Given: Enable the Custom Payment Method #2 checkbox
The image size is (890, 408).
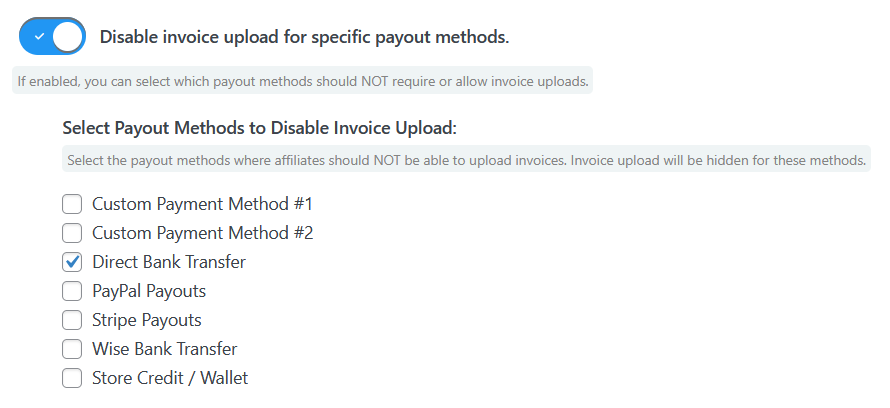Looking at the screenshot, I should (x=72, y=233).
